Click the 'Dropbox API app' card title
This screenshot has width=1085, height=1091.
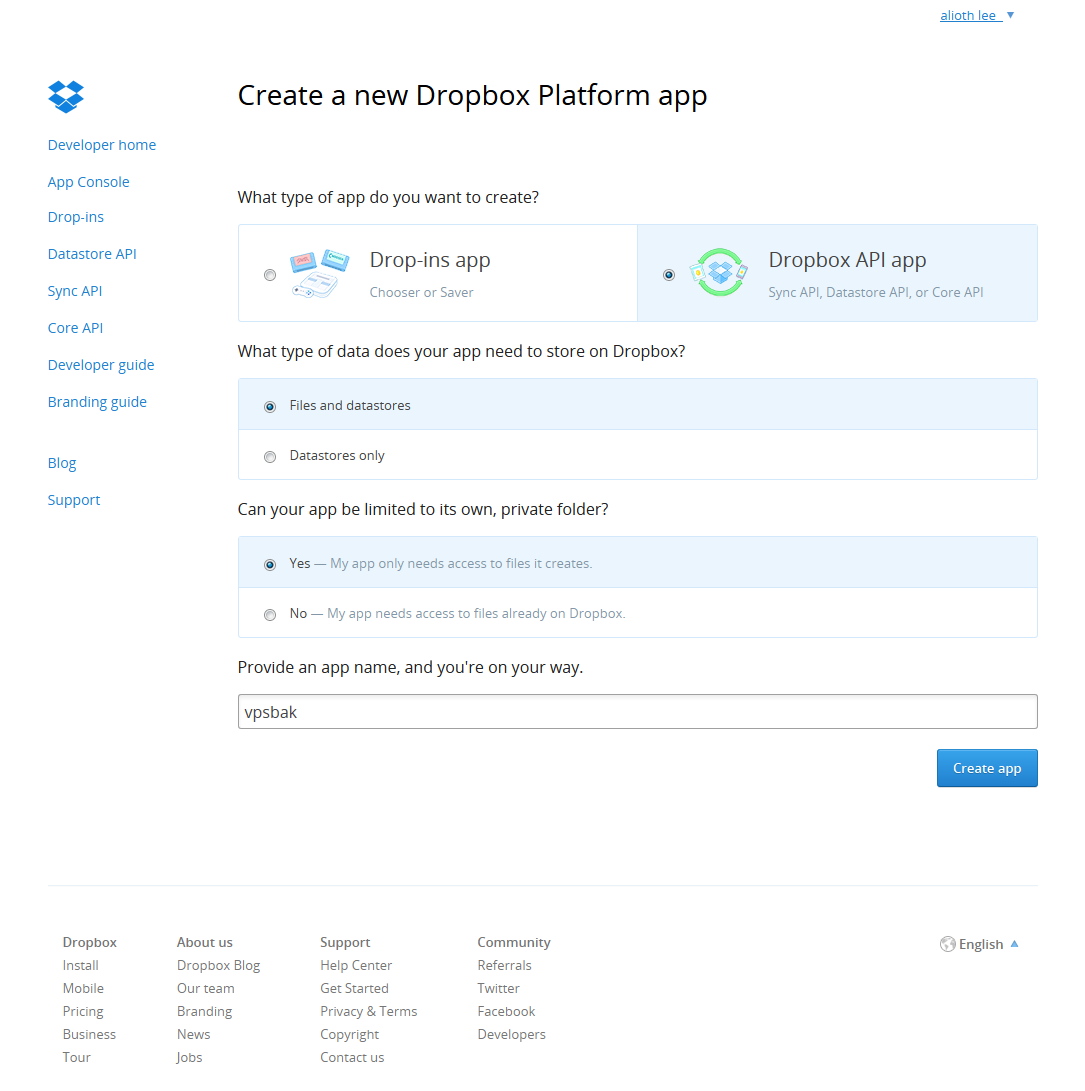(x=847, y=260)
